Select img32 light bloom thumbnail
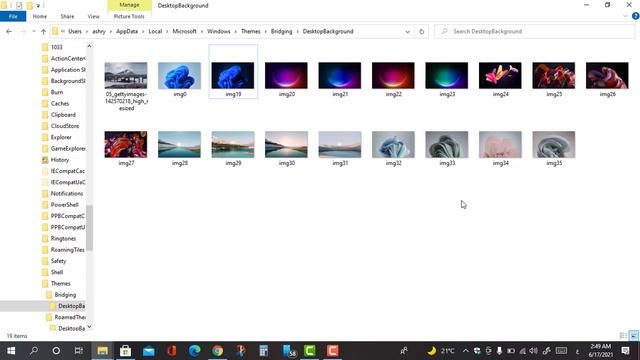The image size is (640, 360). coord(393,144)
